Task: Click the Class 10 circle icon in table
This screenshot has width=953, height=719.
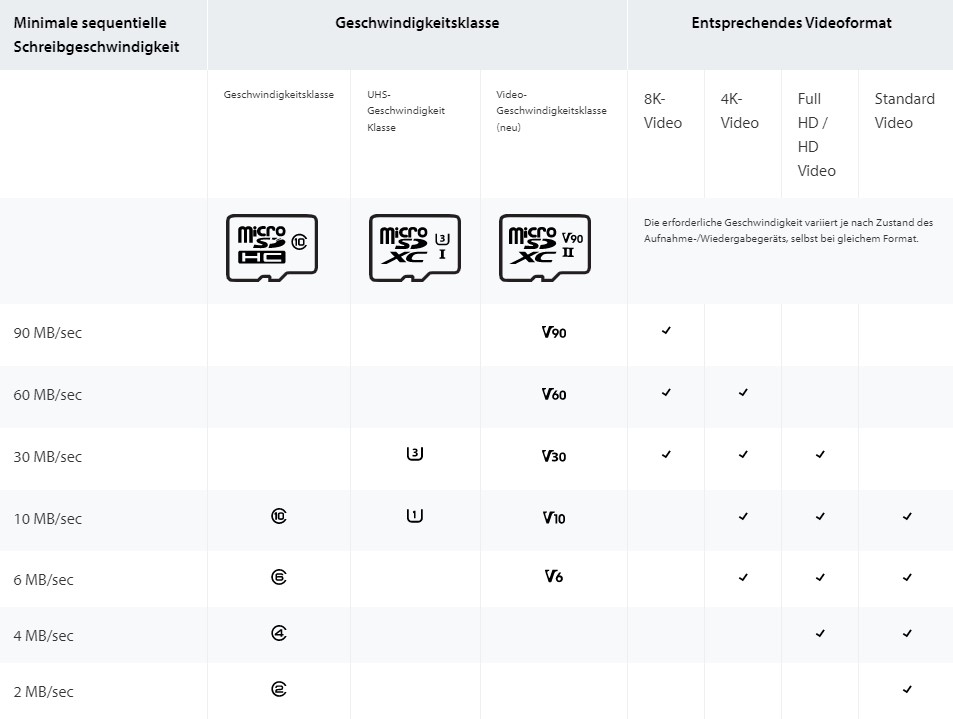Action: coord(279,517)
